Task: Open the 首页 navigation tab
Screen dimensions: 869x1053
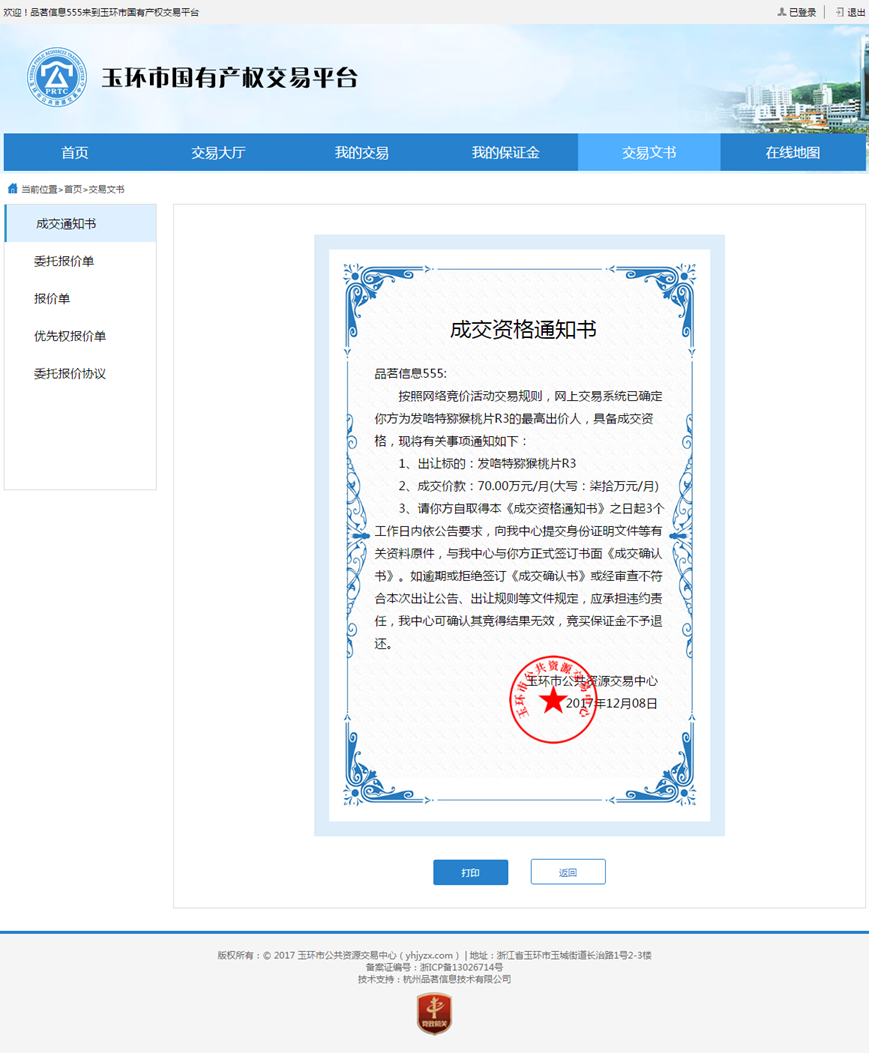Action: 75,152
